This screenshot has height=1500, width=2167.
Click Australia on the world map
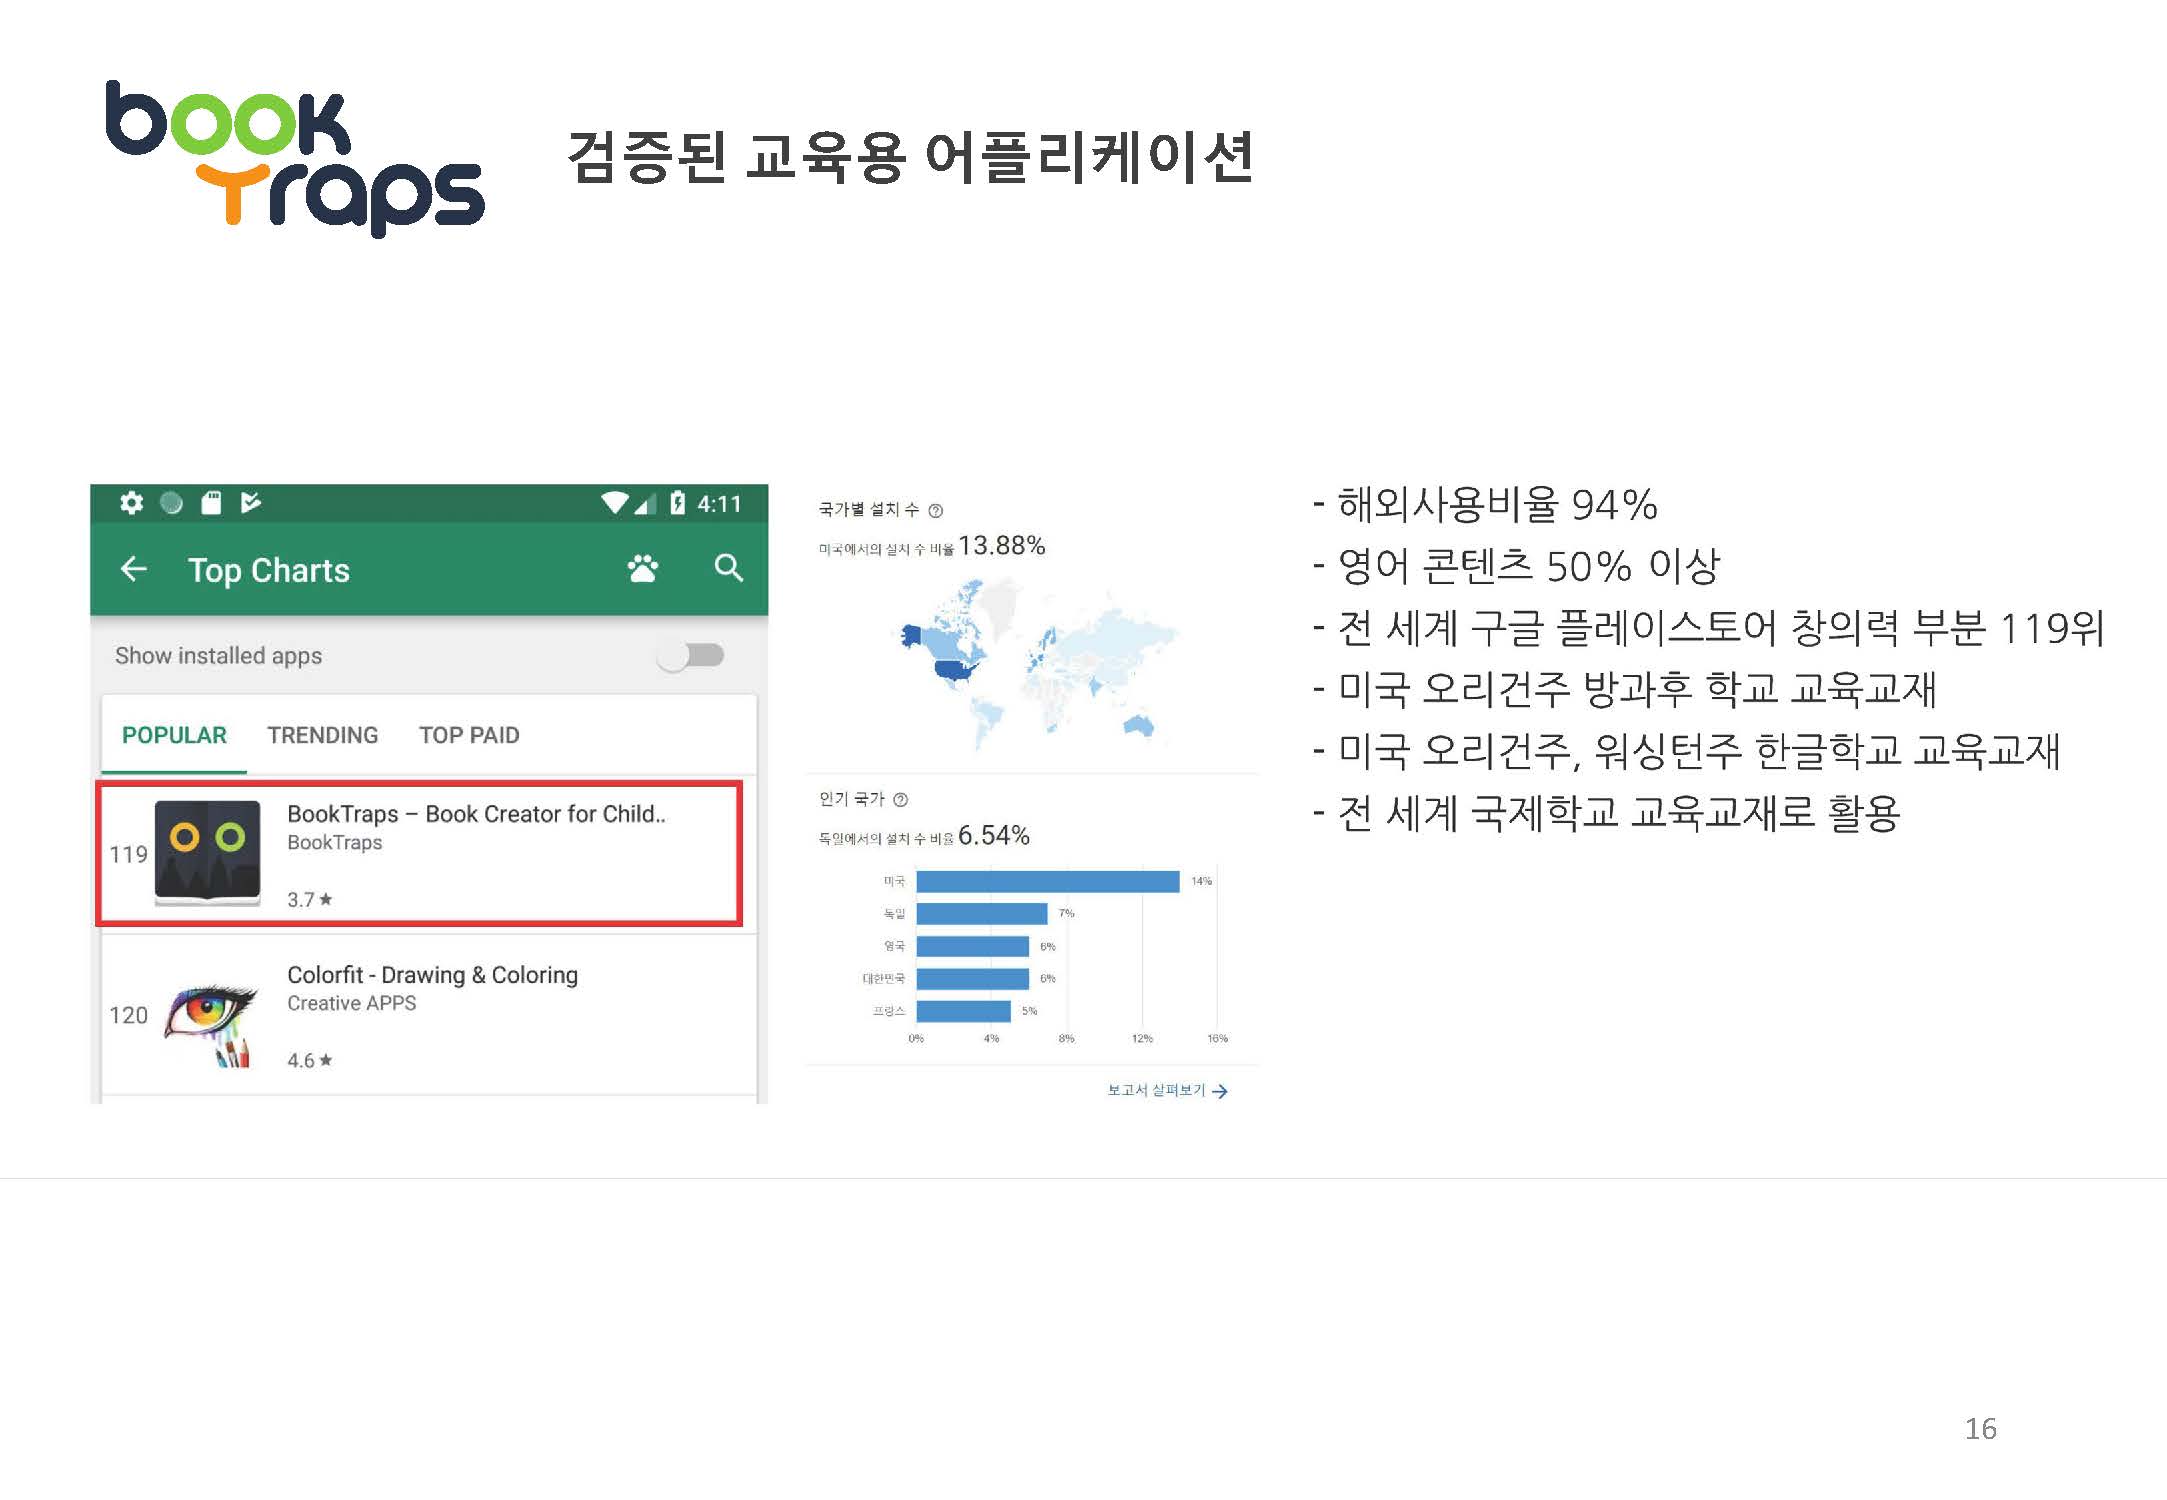pos(1138,724)
